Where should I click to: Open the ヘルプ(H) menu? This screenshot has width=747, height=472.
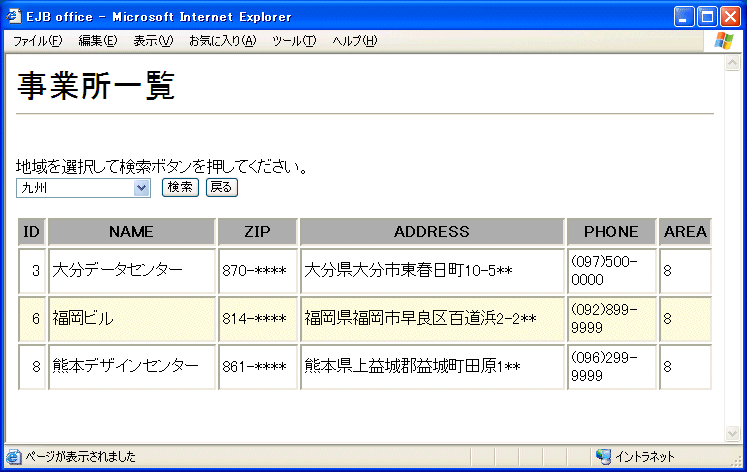tap(354, 41)
